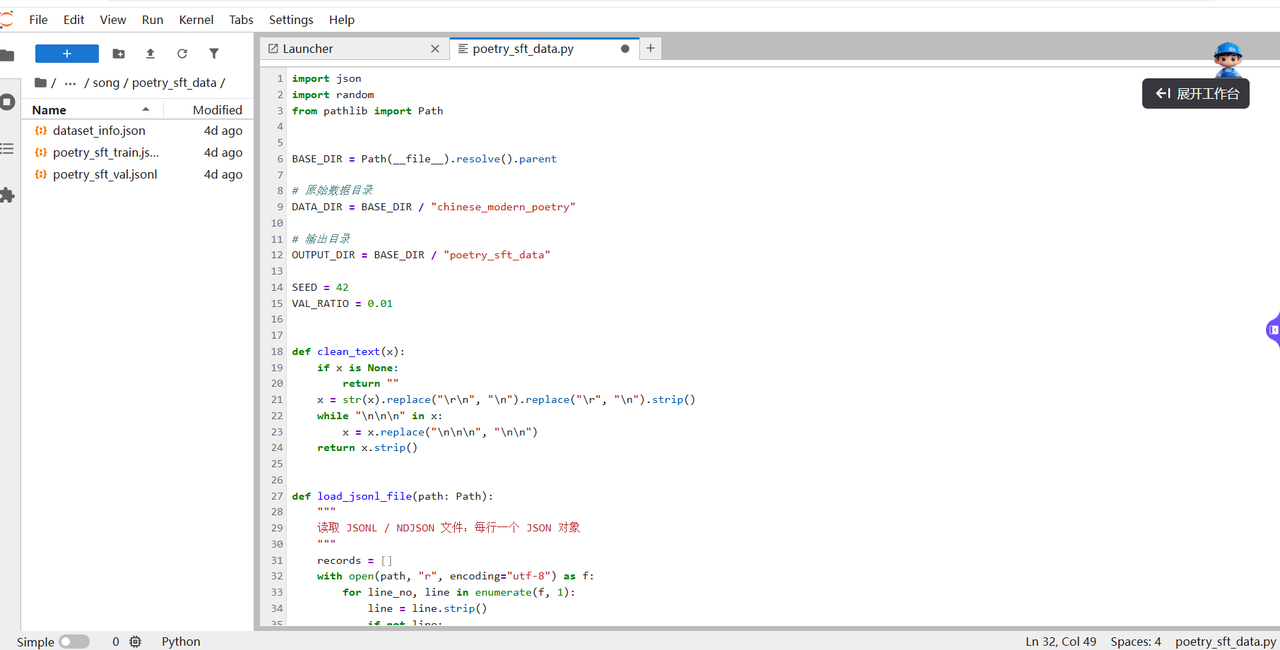Open running terminals and kernels sidebar
Viewport: 1280px width, 650px height.
click(7, 102)
